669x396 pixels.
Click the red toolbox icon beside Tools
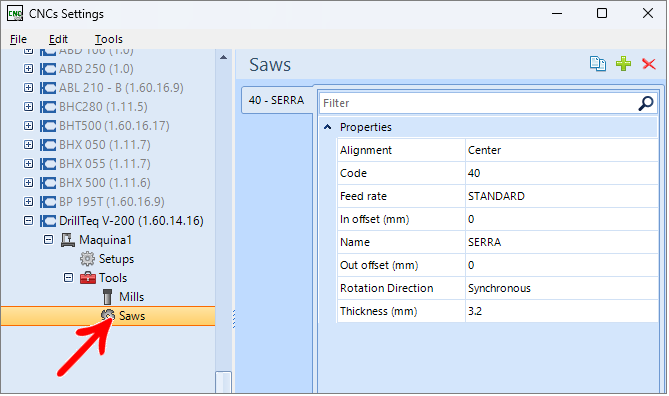tap(88, 278)
